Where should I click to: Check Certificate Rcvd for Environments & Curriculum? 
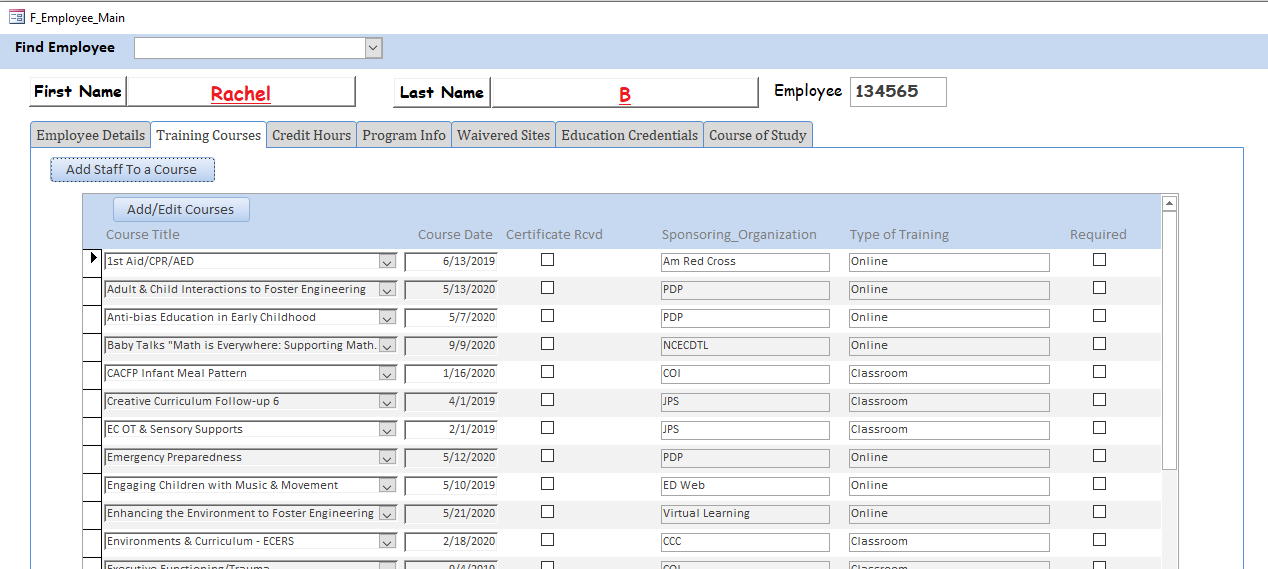click(547, 539)
